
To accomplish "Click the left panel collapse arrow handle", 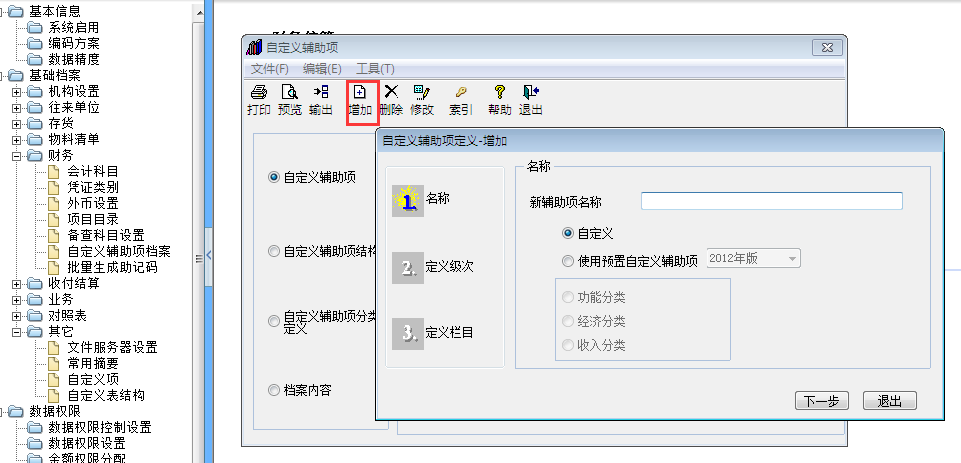I will coord(208,256).
